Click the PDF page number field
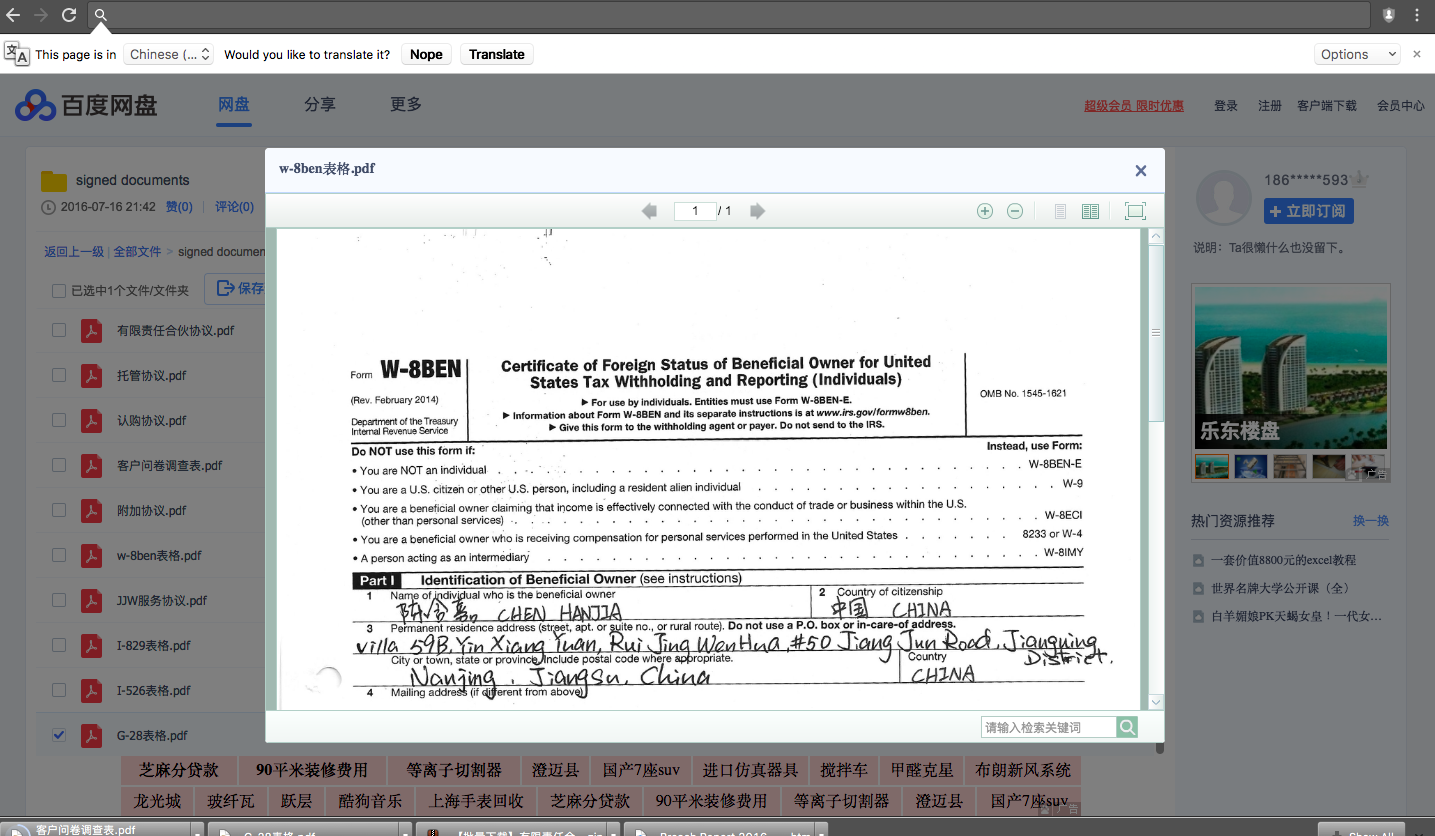 695,211
